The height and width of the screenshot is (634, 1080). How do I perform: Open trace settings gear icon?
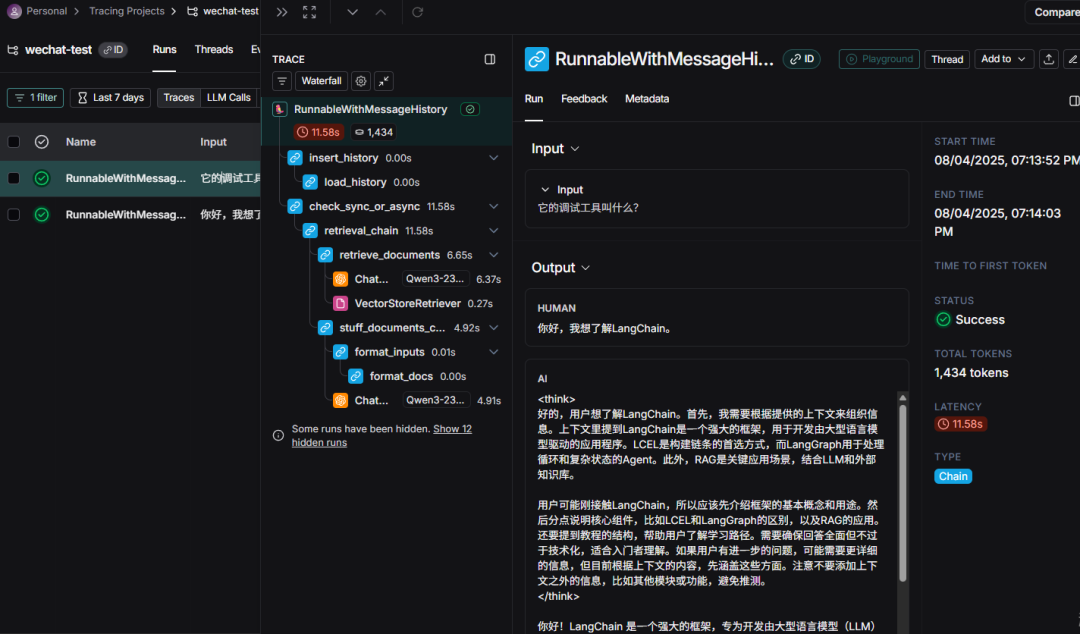[x=361, y=81]
